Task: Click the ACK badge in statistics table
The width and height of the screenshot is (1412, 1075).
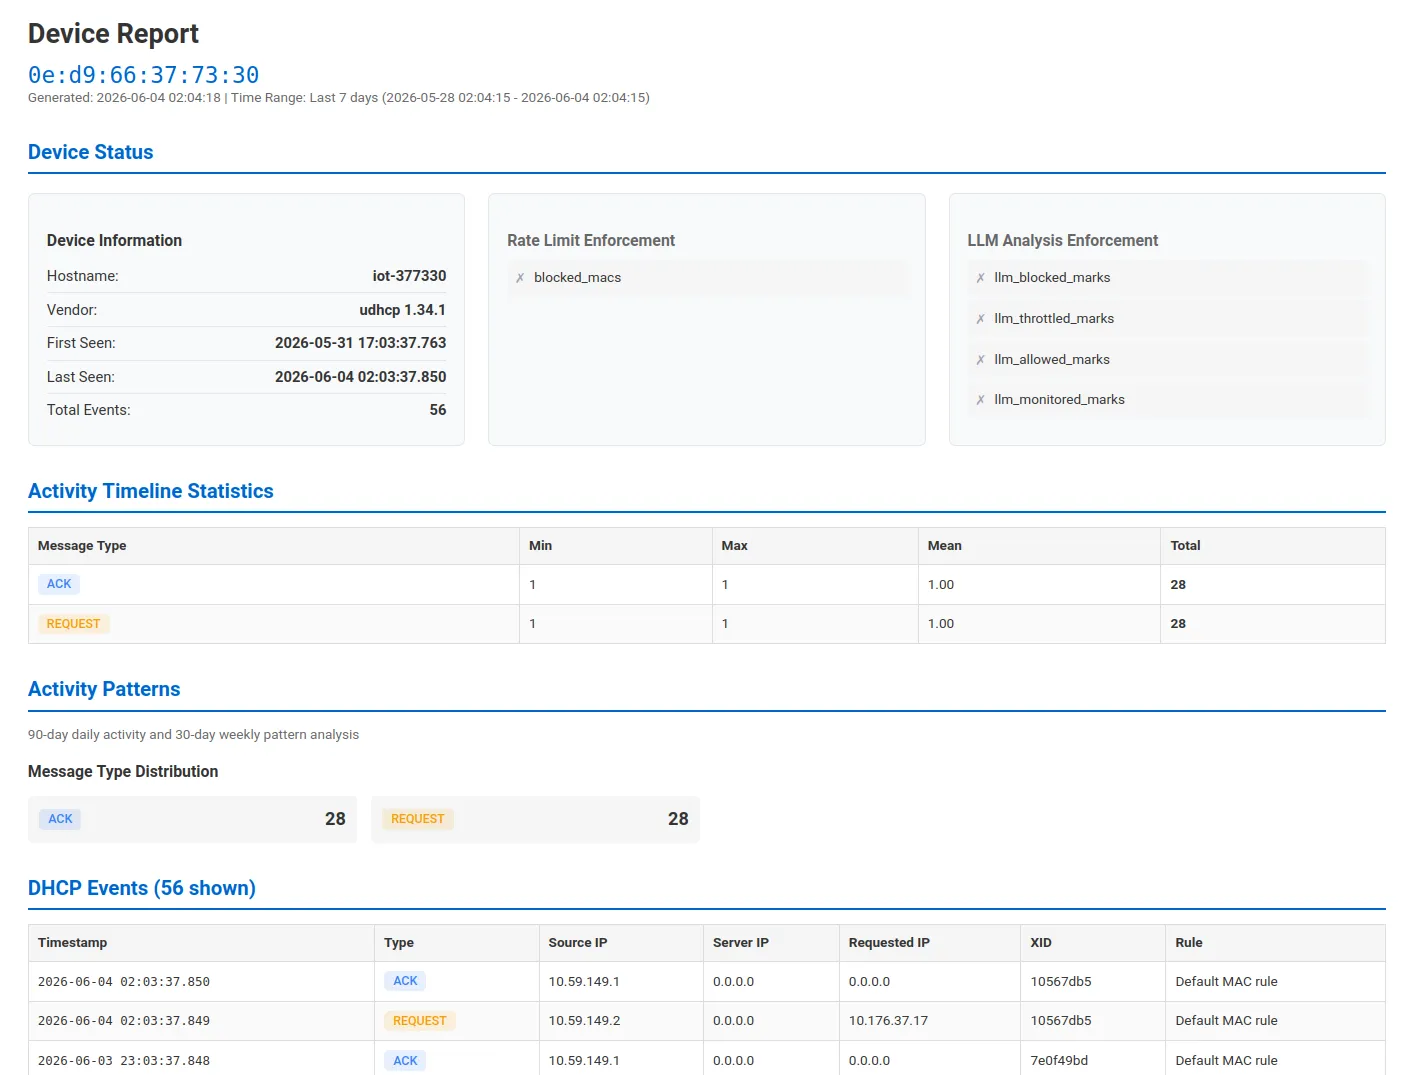Action: click(59, 584)
